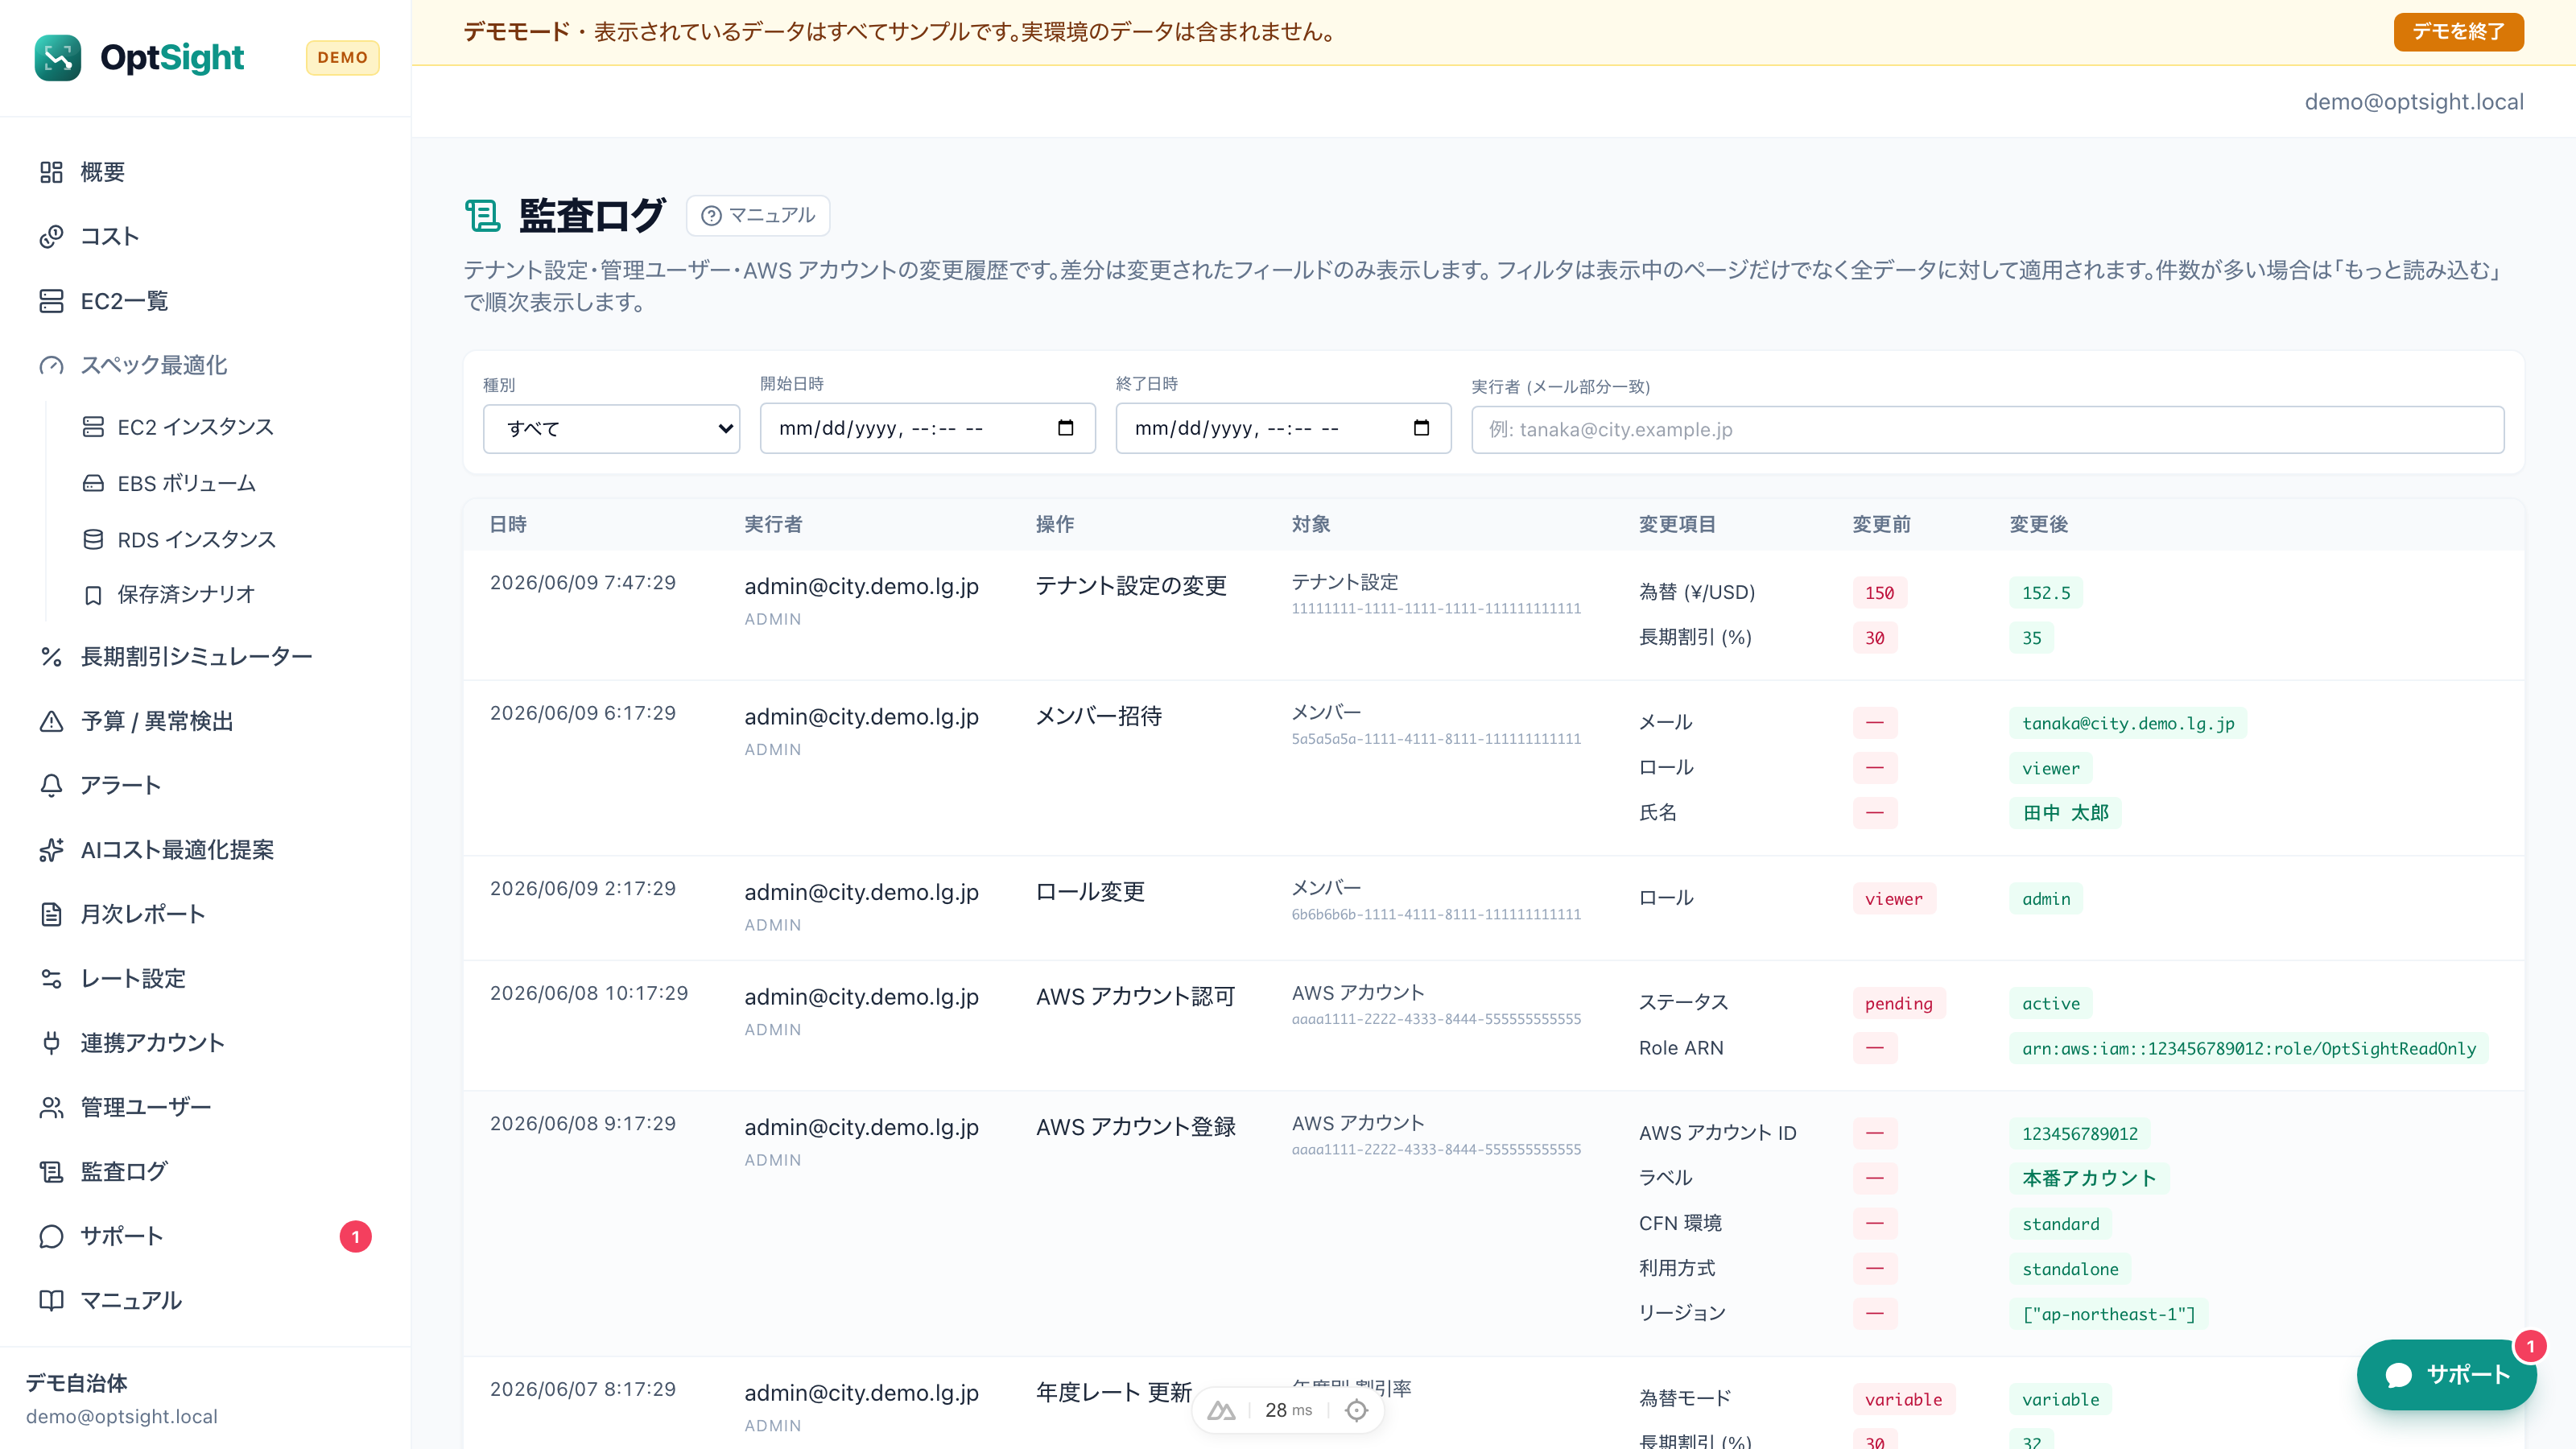Click the OptSight logo icon
The width and height of the screenshot is (2576, 1449).
[57, 58]
